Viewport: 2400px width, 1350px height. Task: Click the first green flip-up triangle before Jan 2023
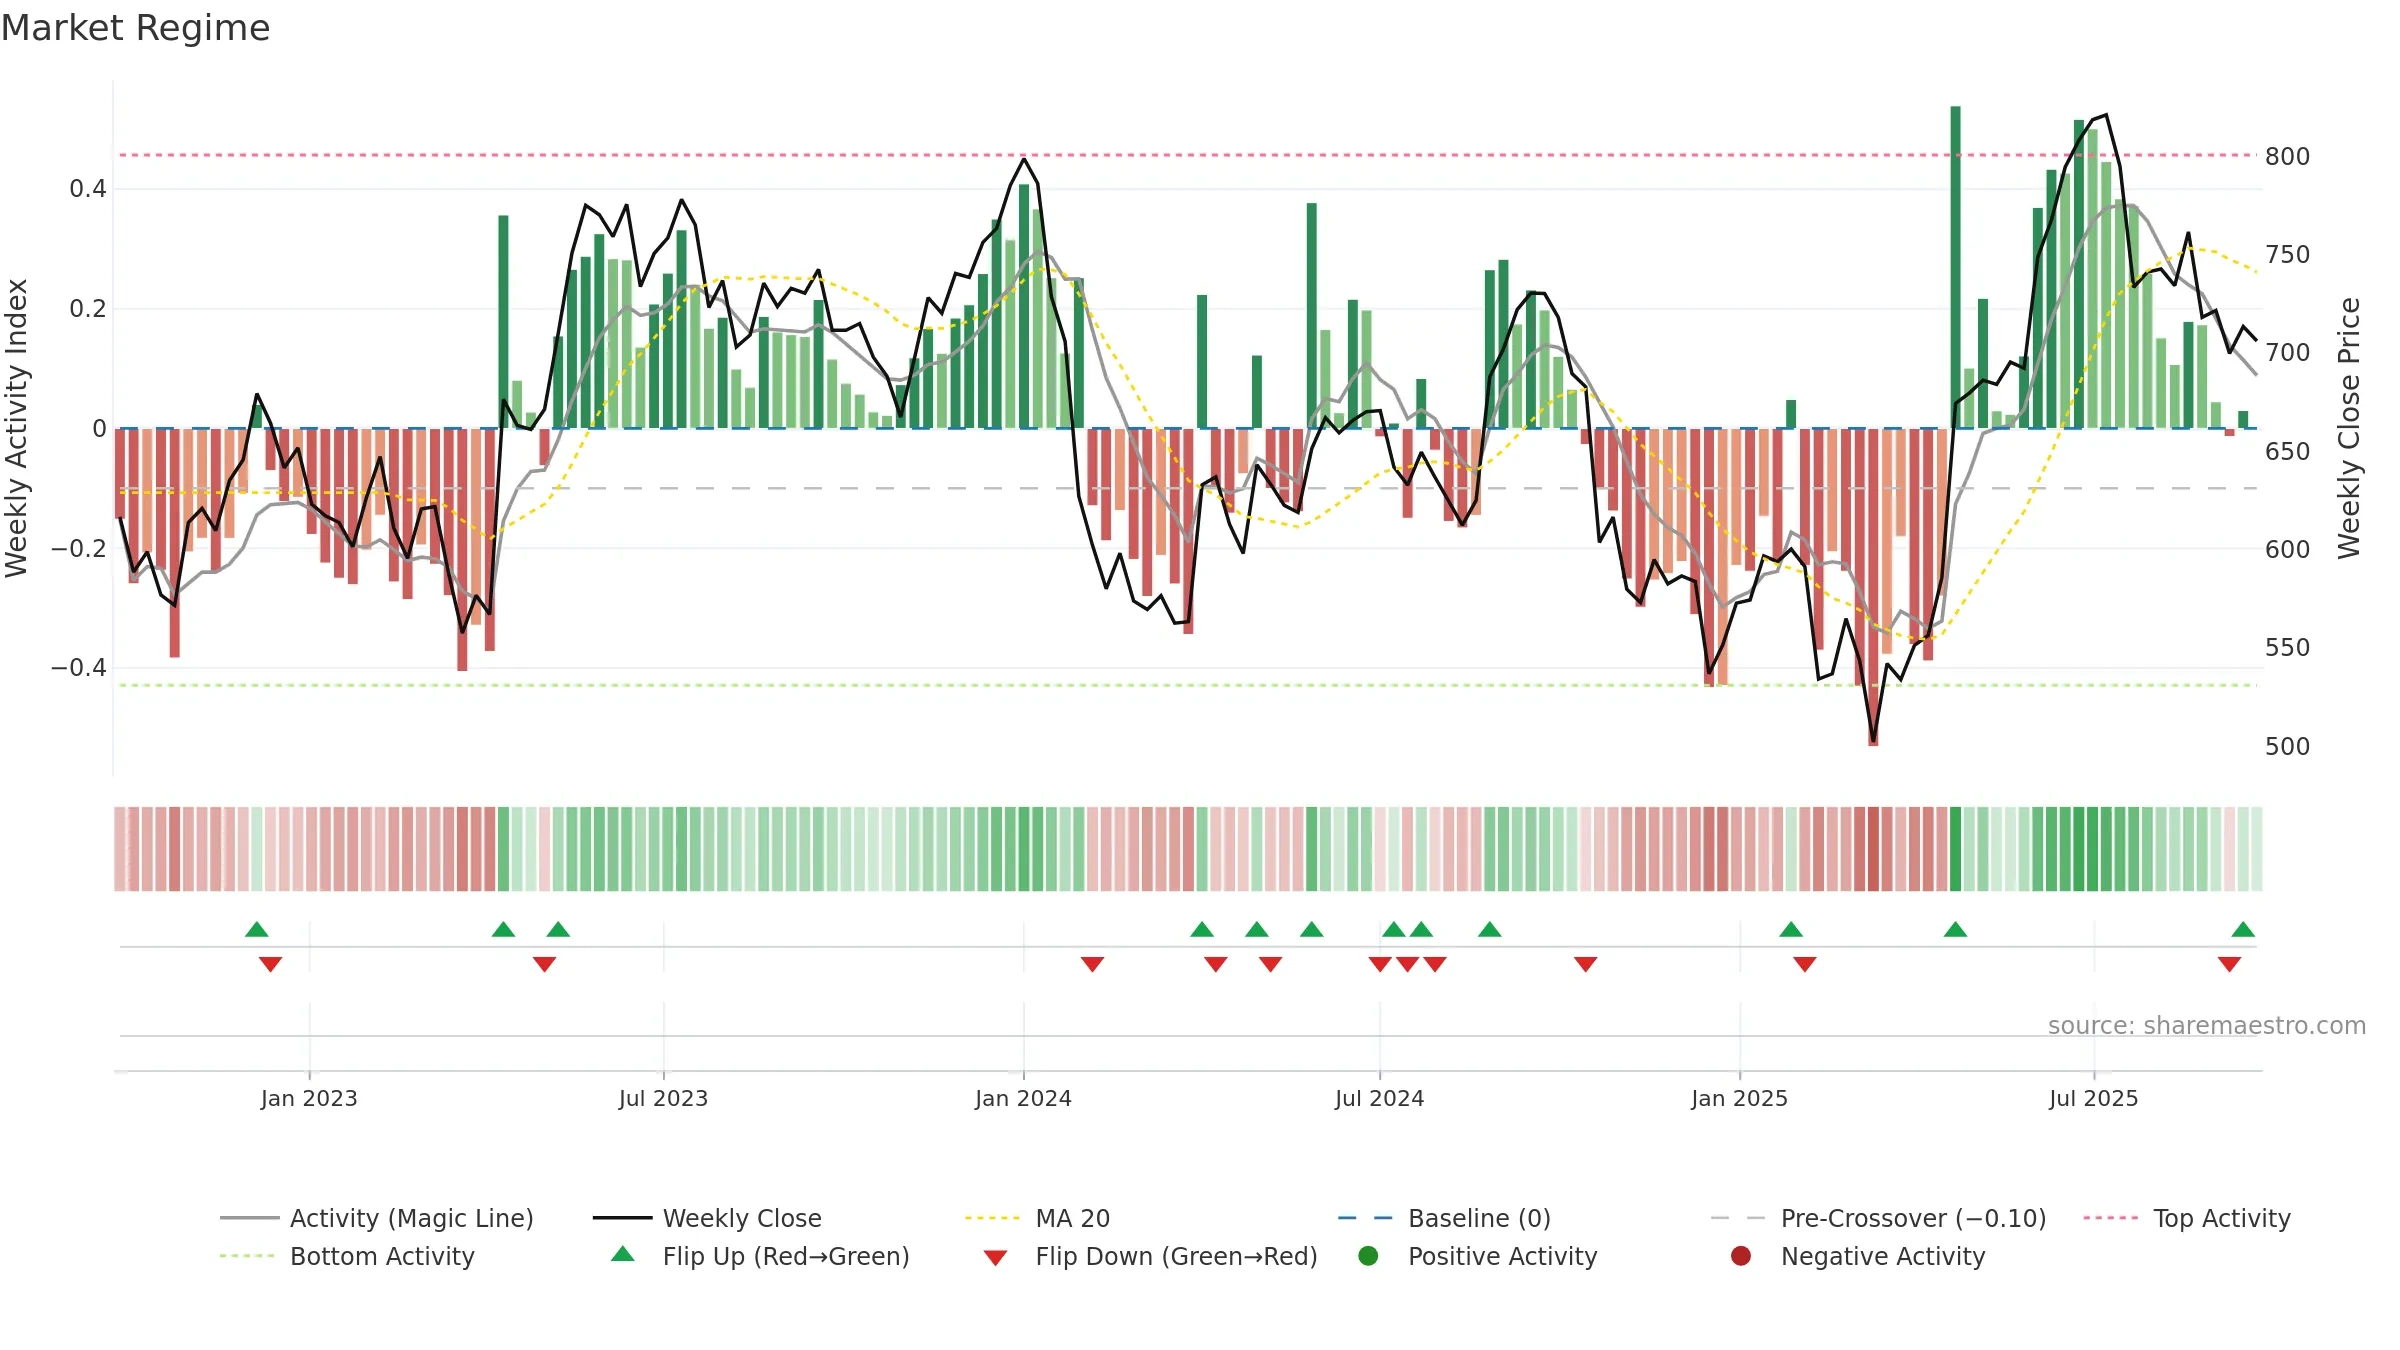pyautogui.click(x=257, y=930)
